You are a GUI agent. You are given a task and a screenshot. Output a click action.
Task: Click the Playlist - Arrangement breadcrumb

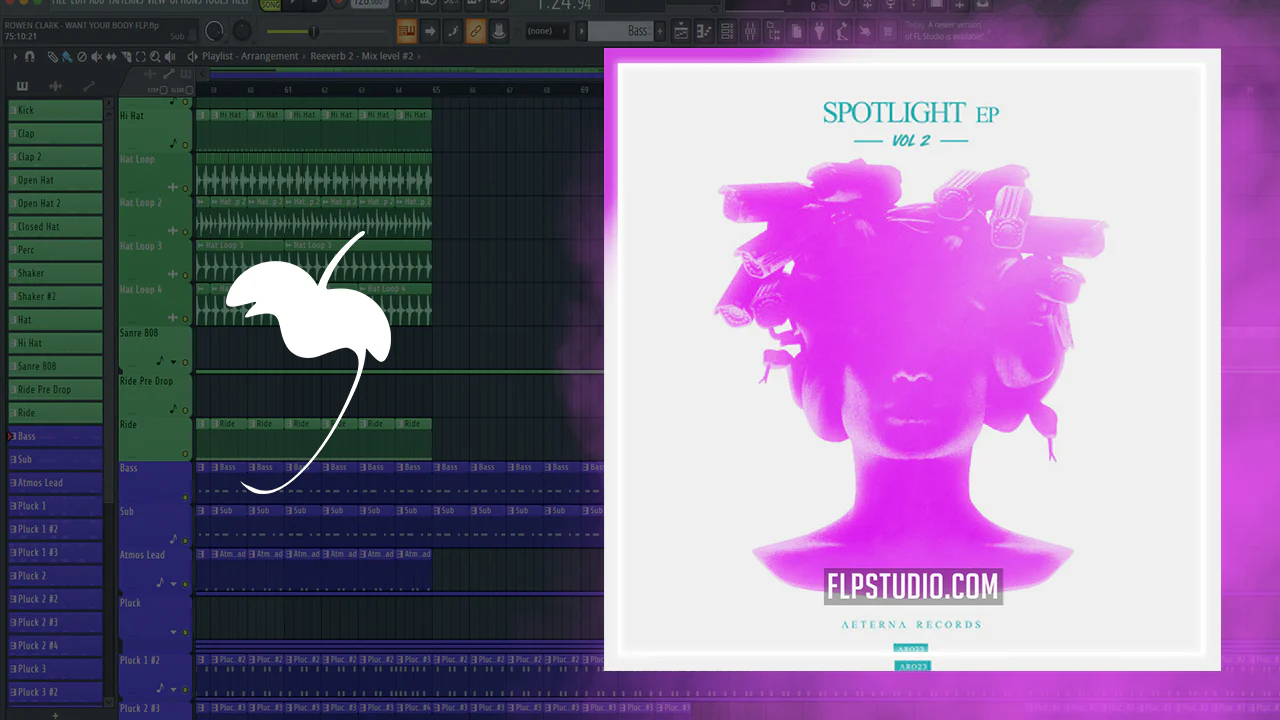point(250,57)
